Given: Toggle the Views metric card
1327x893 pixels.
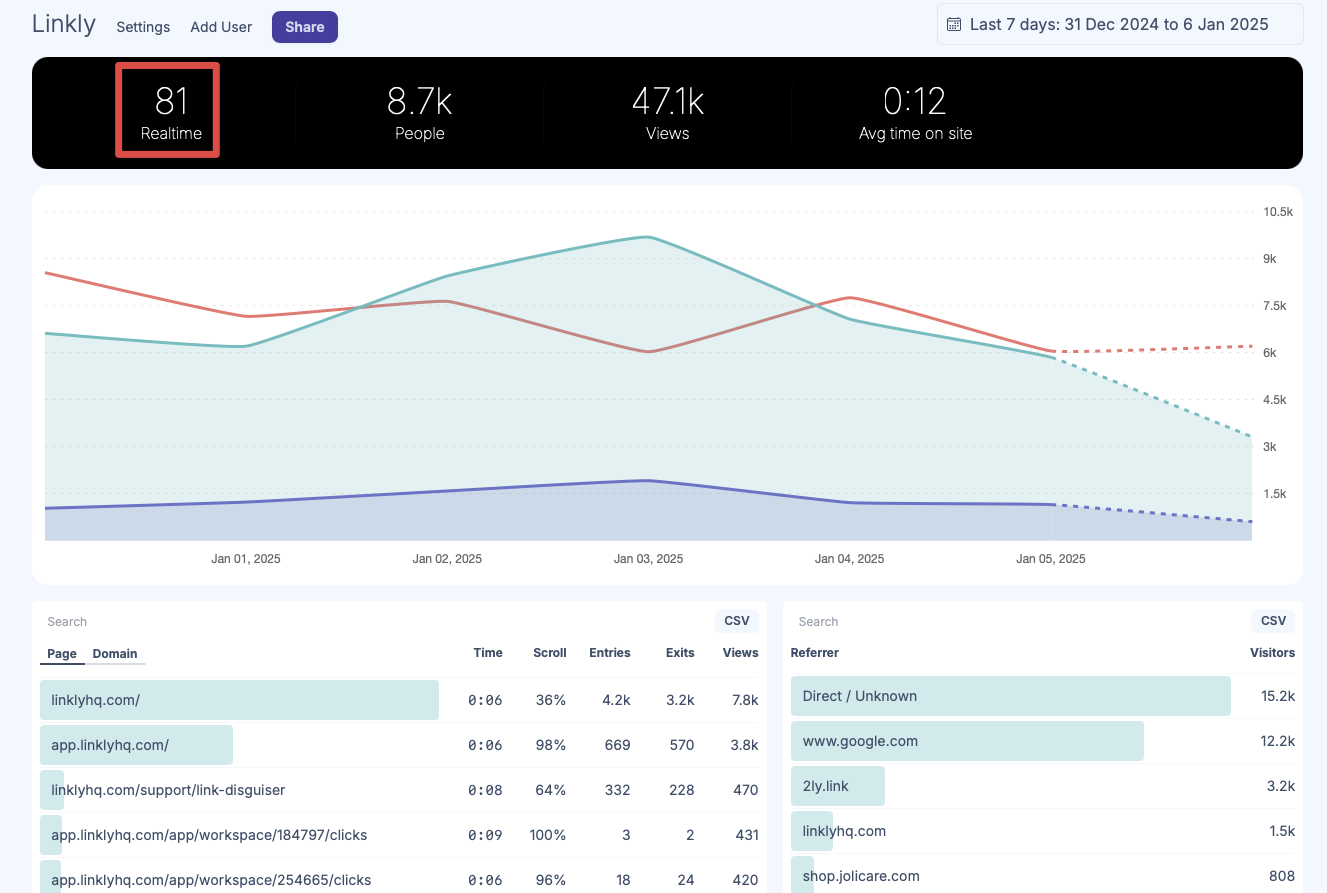Looking at the screenshot, I should point(667,112).
